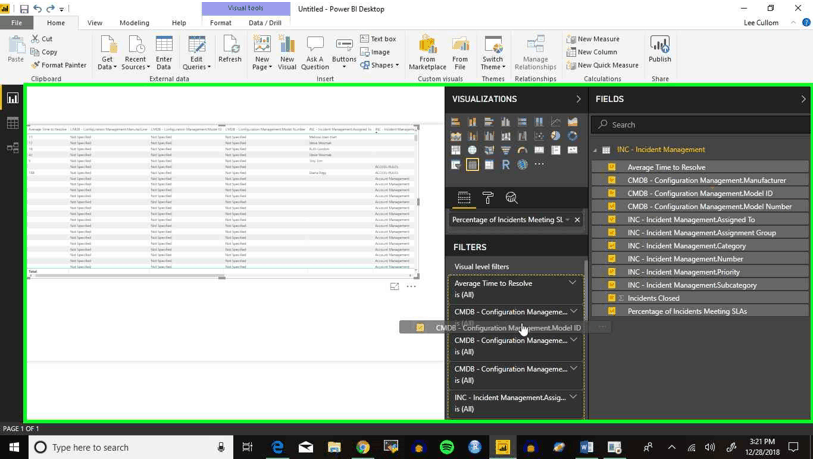
Task: Click the Publish icon
Action: coord(659,49)
